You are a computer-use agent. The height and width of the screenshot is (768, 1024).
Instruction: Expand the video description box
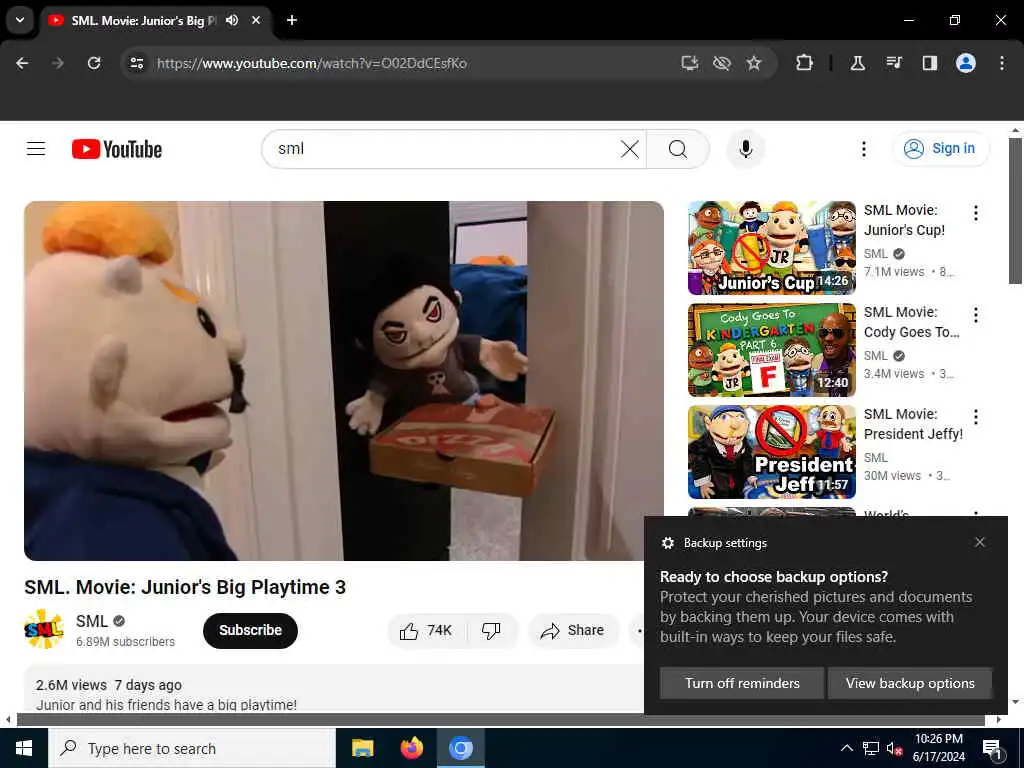point(334,688)
